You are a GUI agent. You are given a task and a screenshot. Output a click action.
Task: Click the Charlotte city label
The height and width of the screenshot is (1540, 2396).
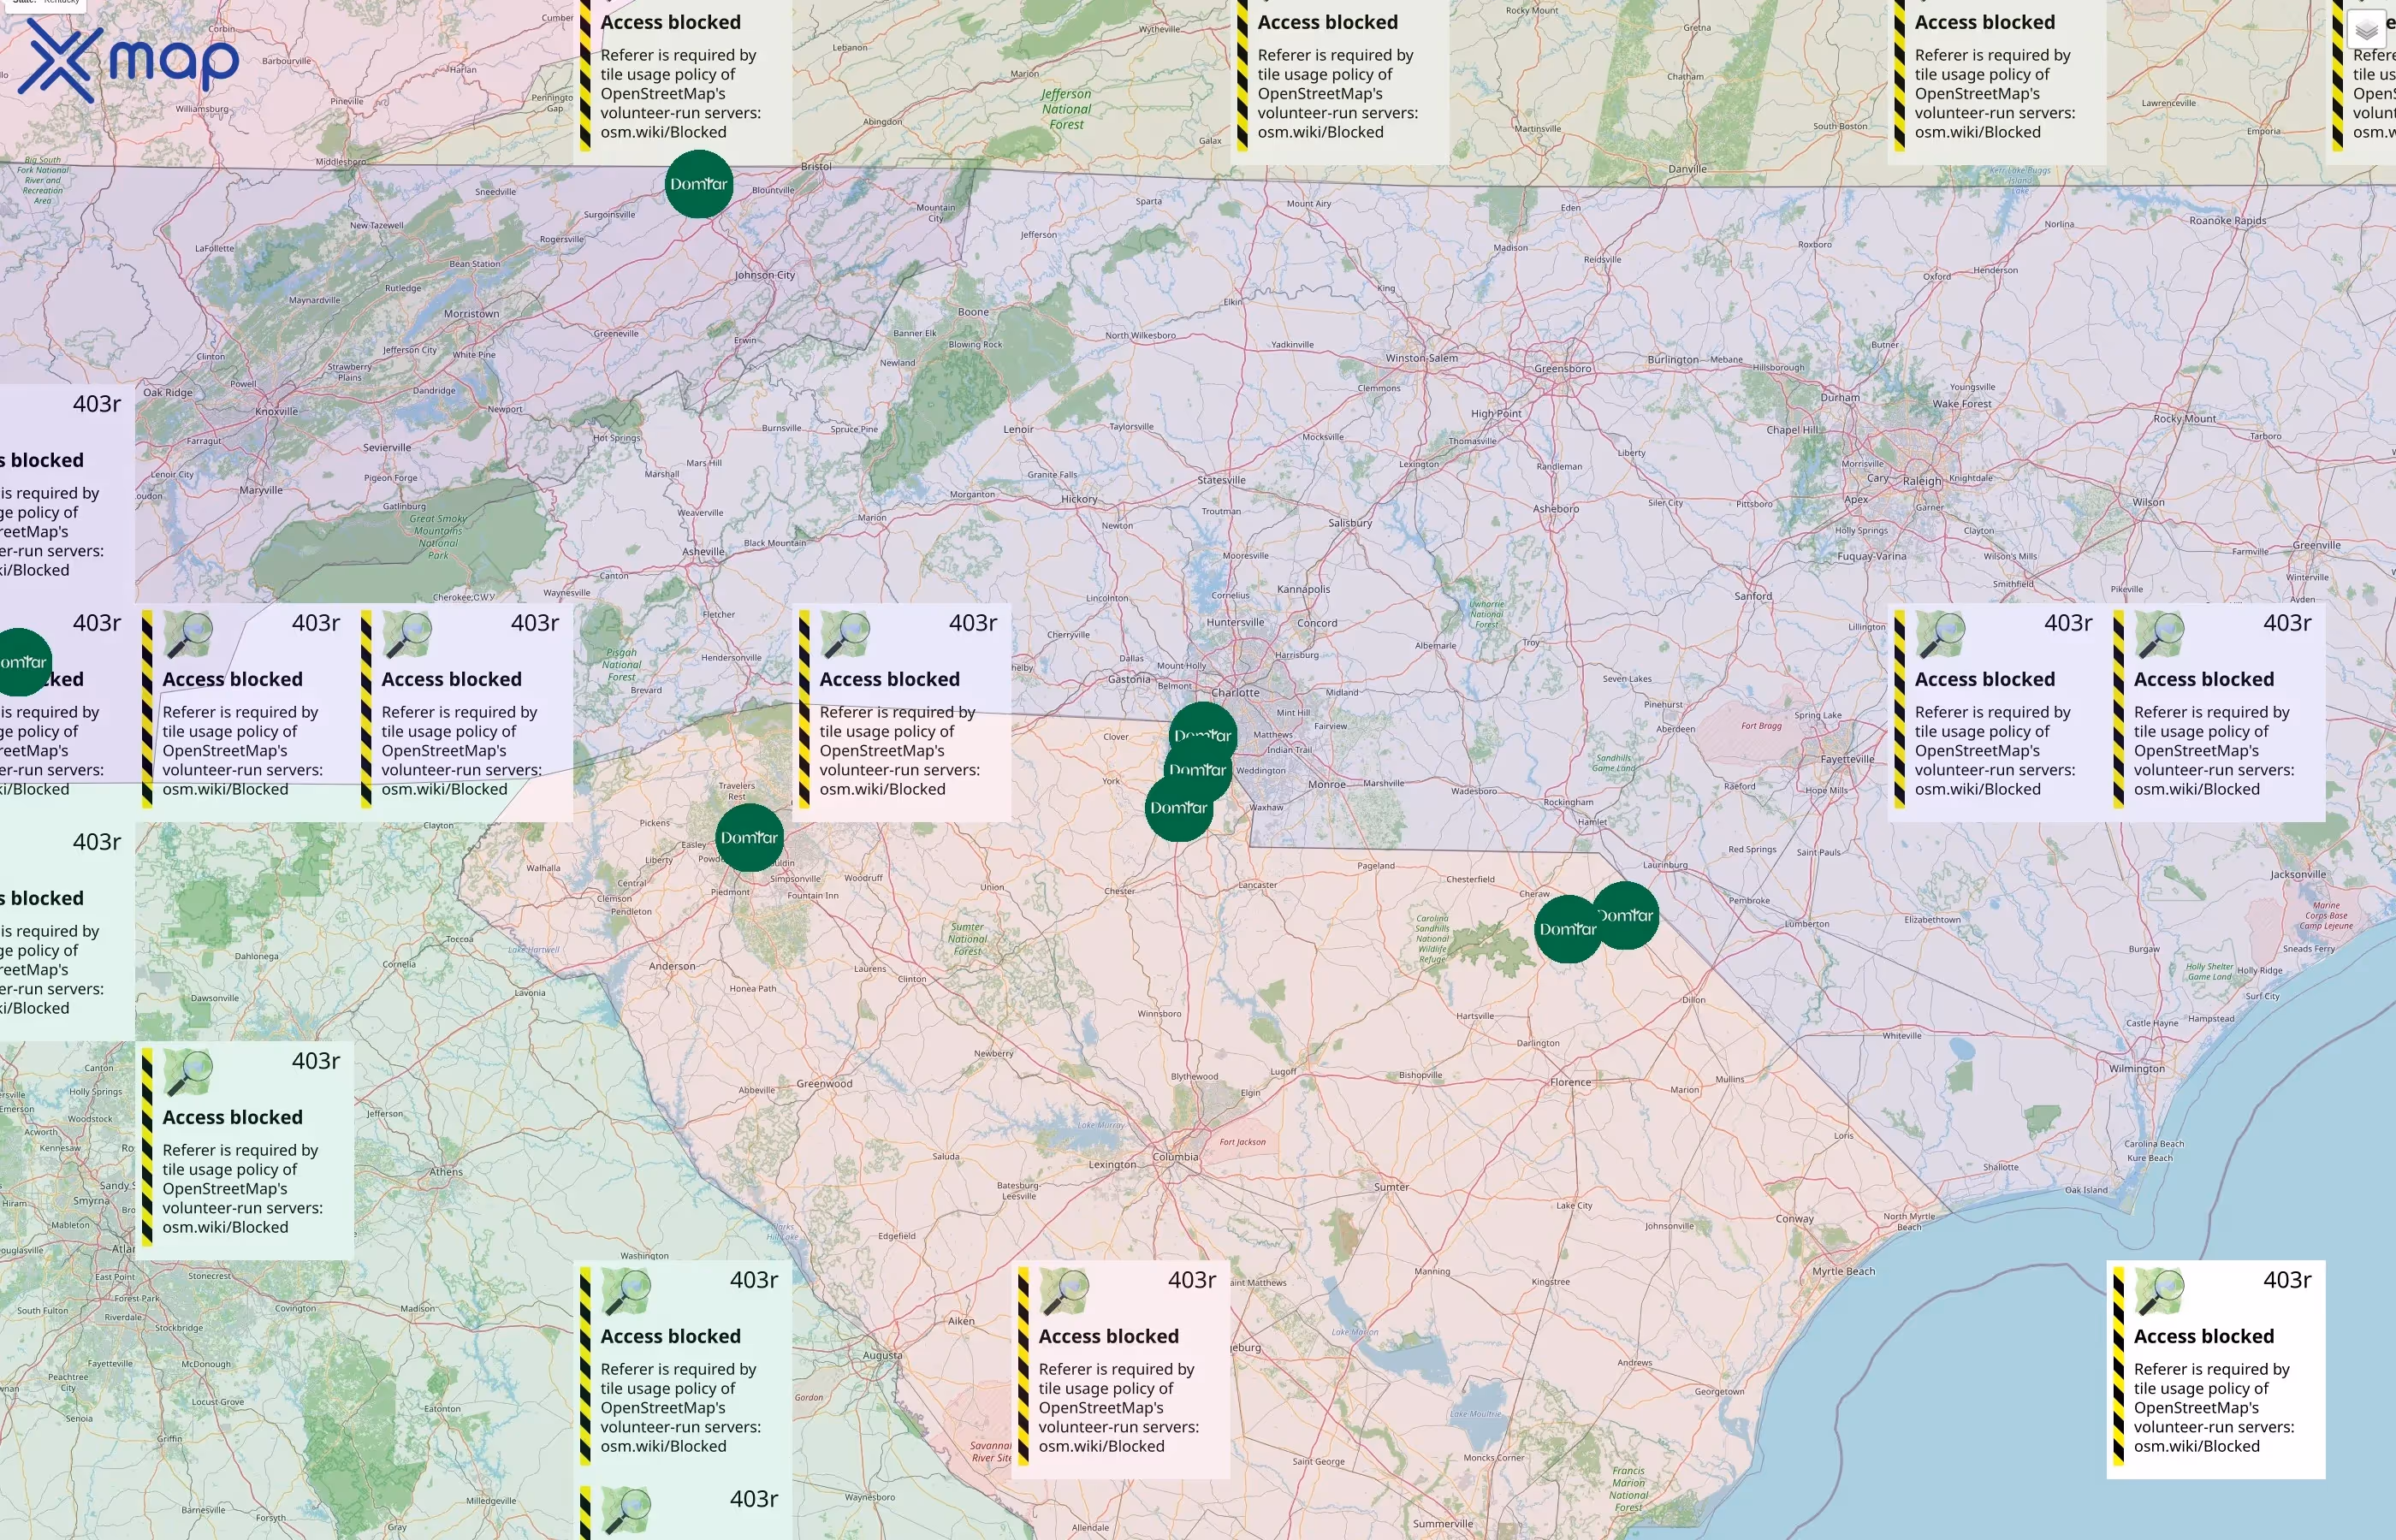click(x=1235, y=692)
